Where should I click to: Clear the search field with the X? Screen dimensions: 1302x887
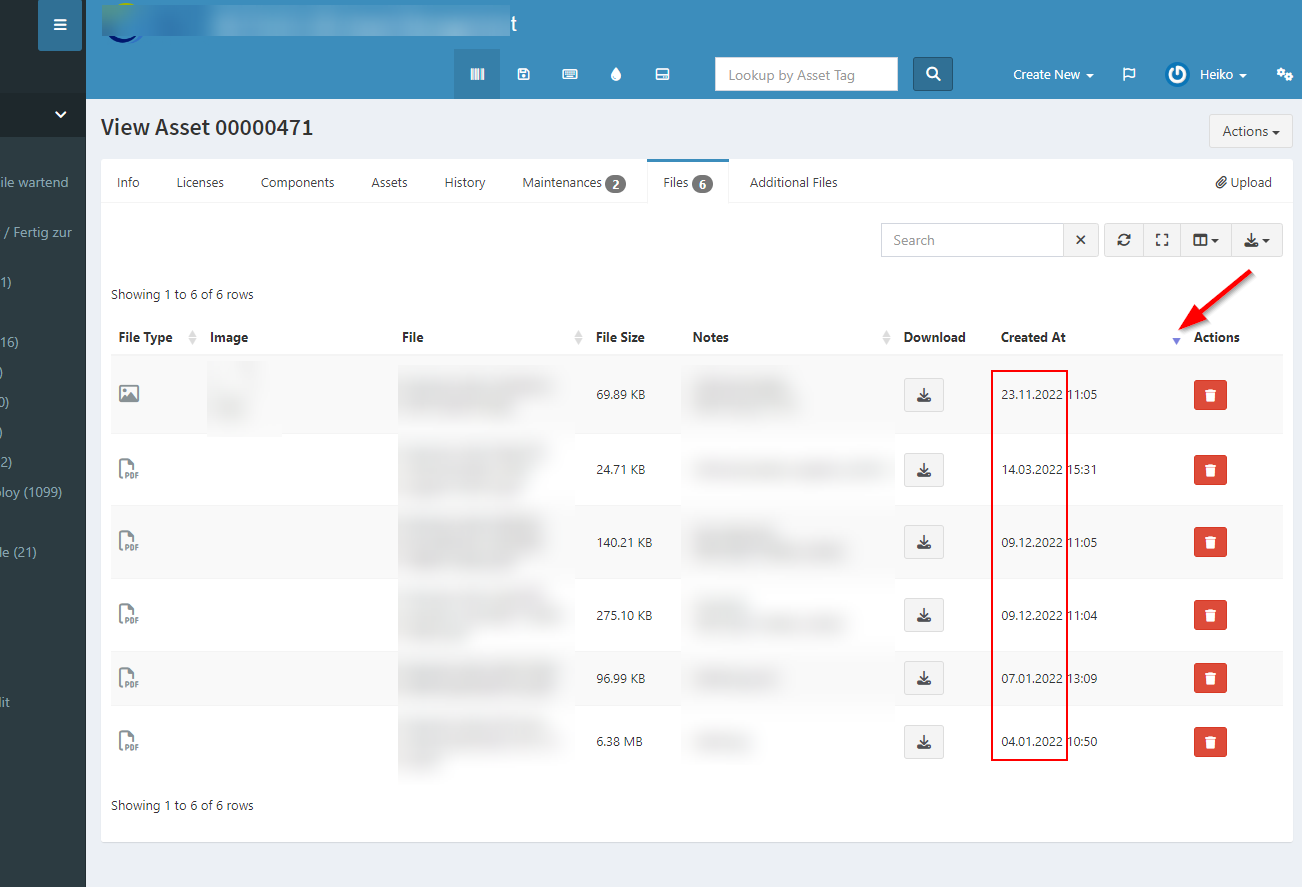click(1080, 240)
